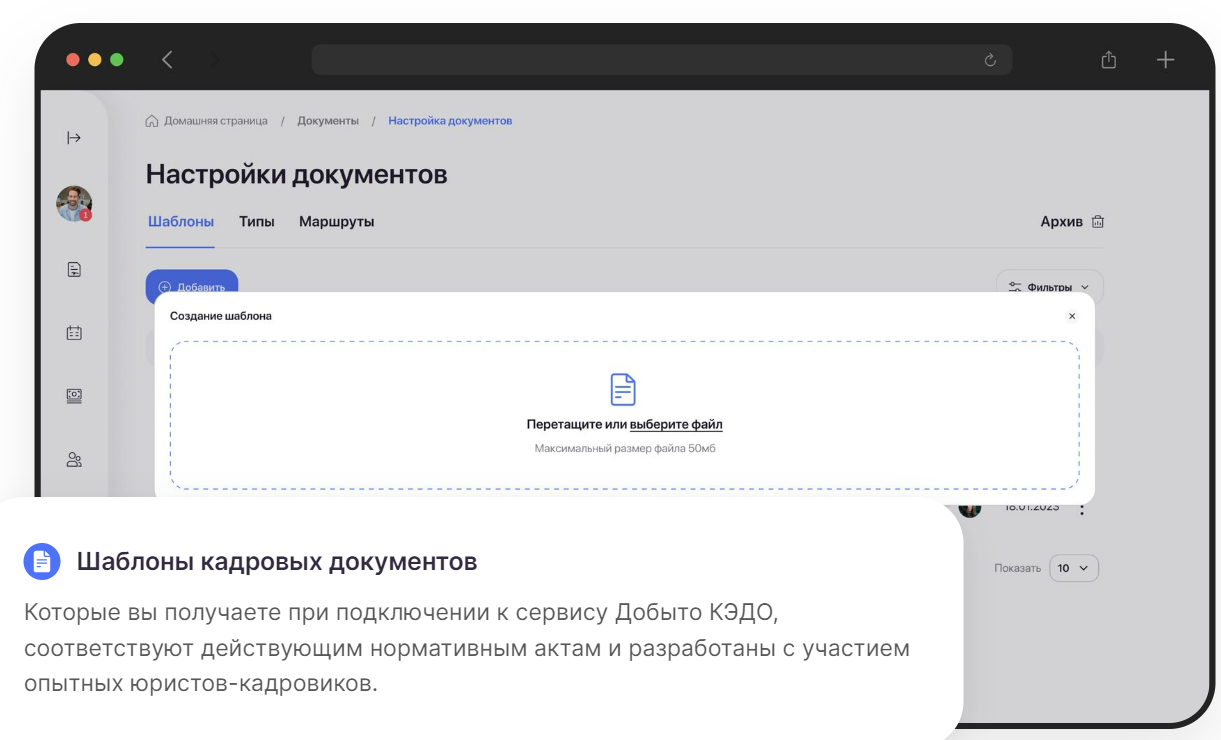Click the Добавить button
1221x740 pixels.
191,286
